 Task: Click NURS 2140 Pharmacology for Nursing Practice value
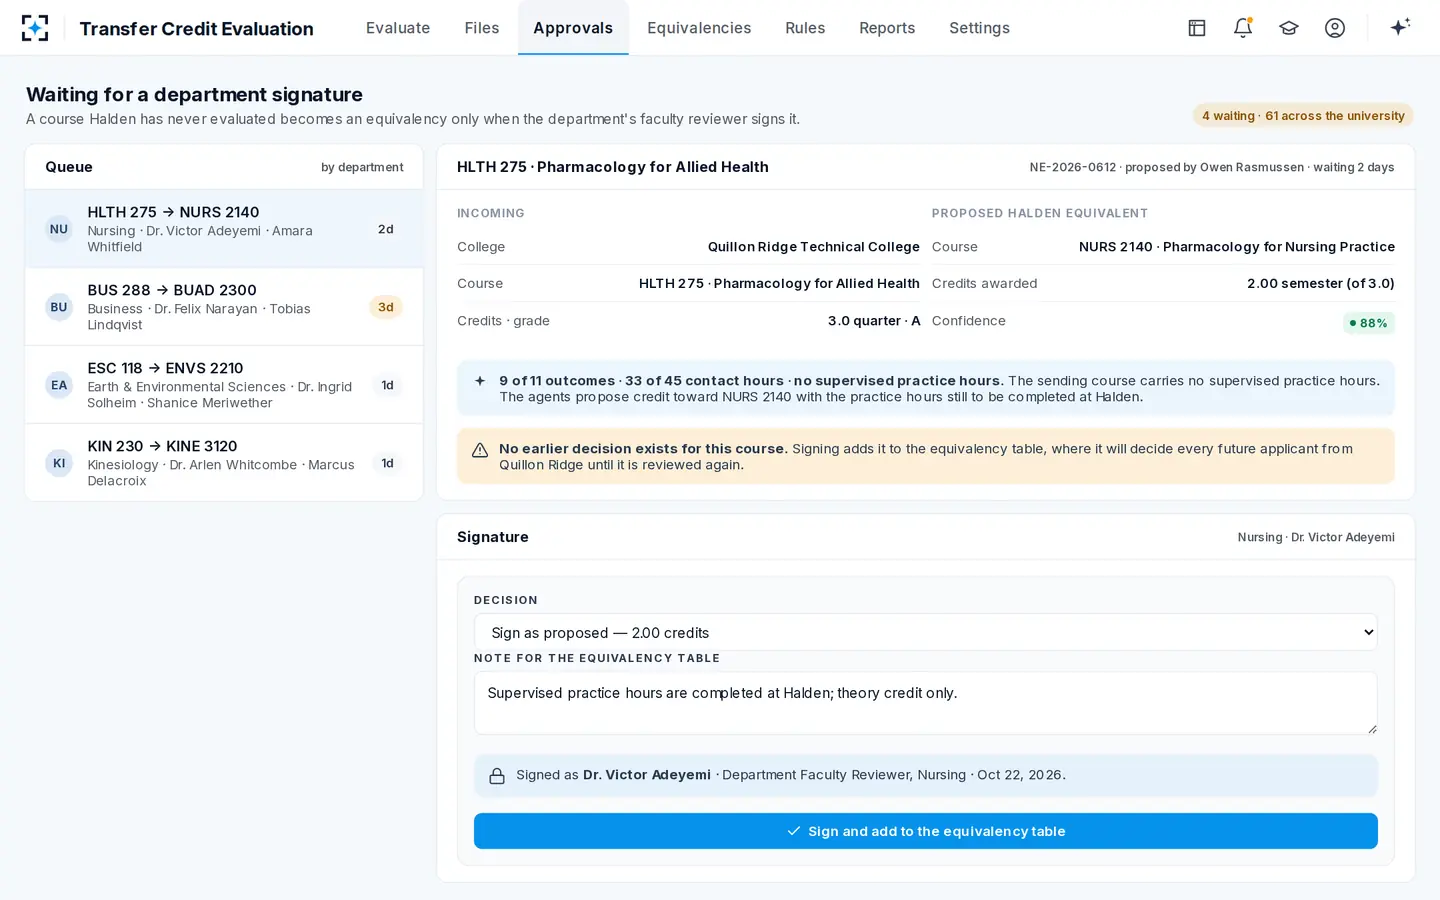pyautogui.click(x=1236, y=247)
